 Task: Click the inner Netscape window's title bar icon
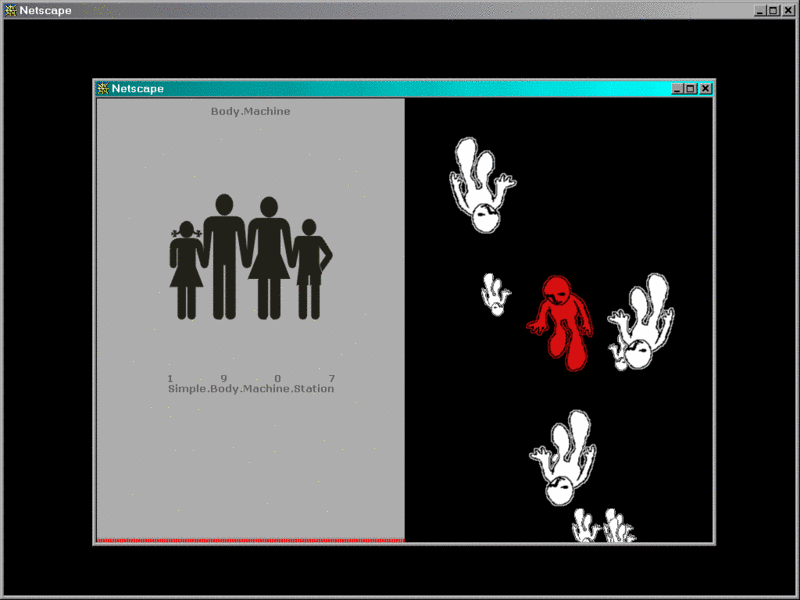(103, 89)
